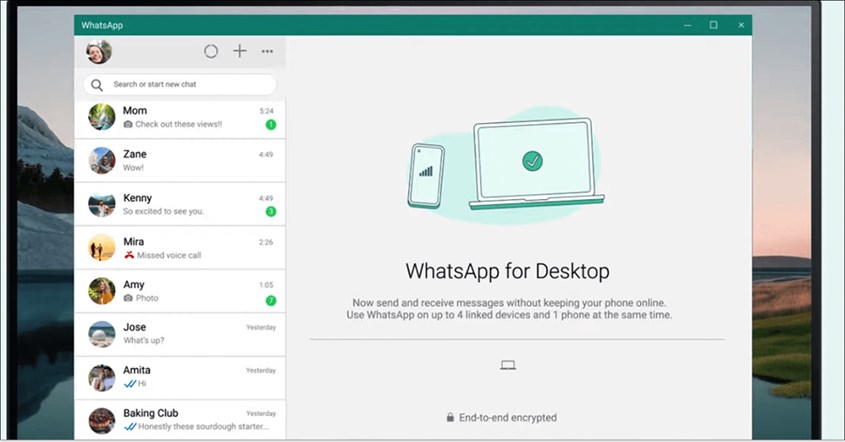Click the unread badge on Amy's chat
The image size is (845, 442).
(271, 301)
